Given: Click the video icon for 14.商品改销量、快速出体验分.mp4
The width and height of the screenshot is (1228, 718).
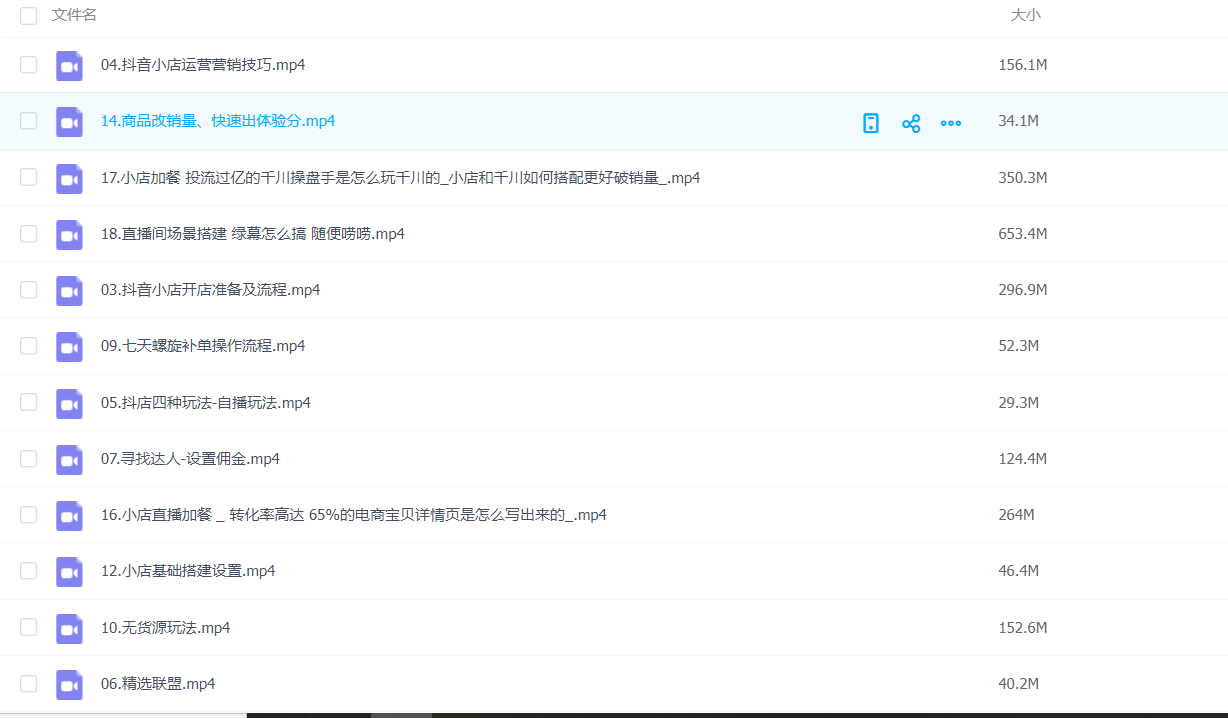Looking at the screenshot, I should pyautogui.click(x=69, y=122).
